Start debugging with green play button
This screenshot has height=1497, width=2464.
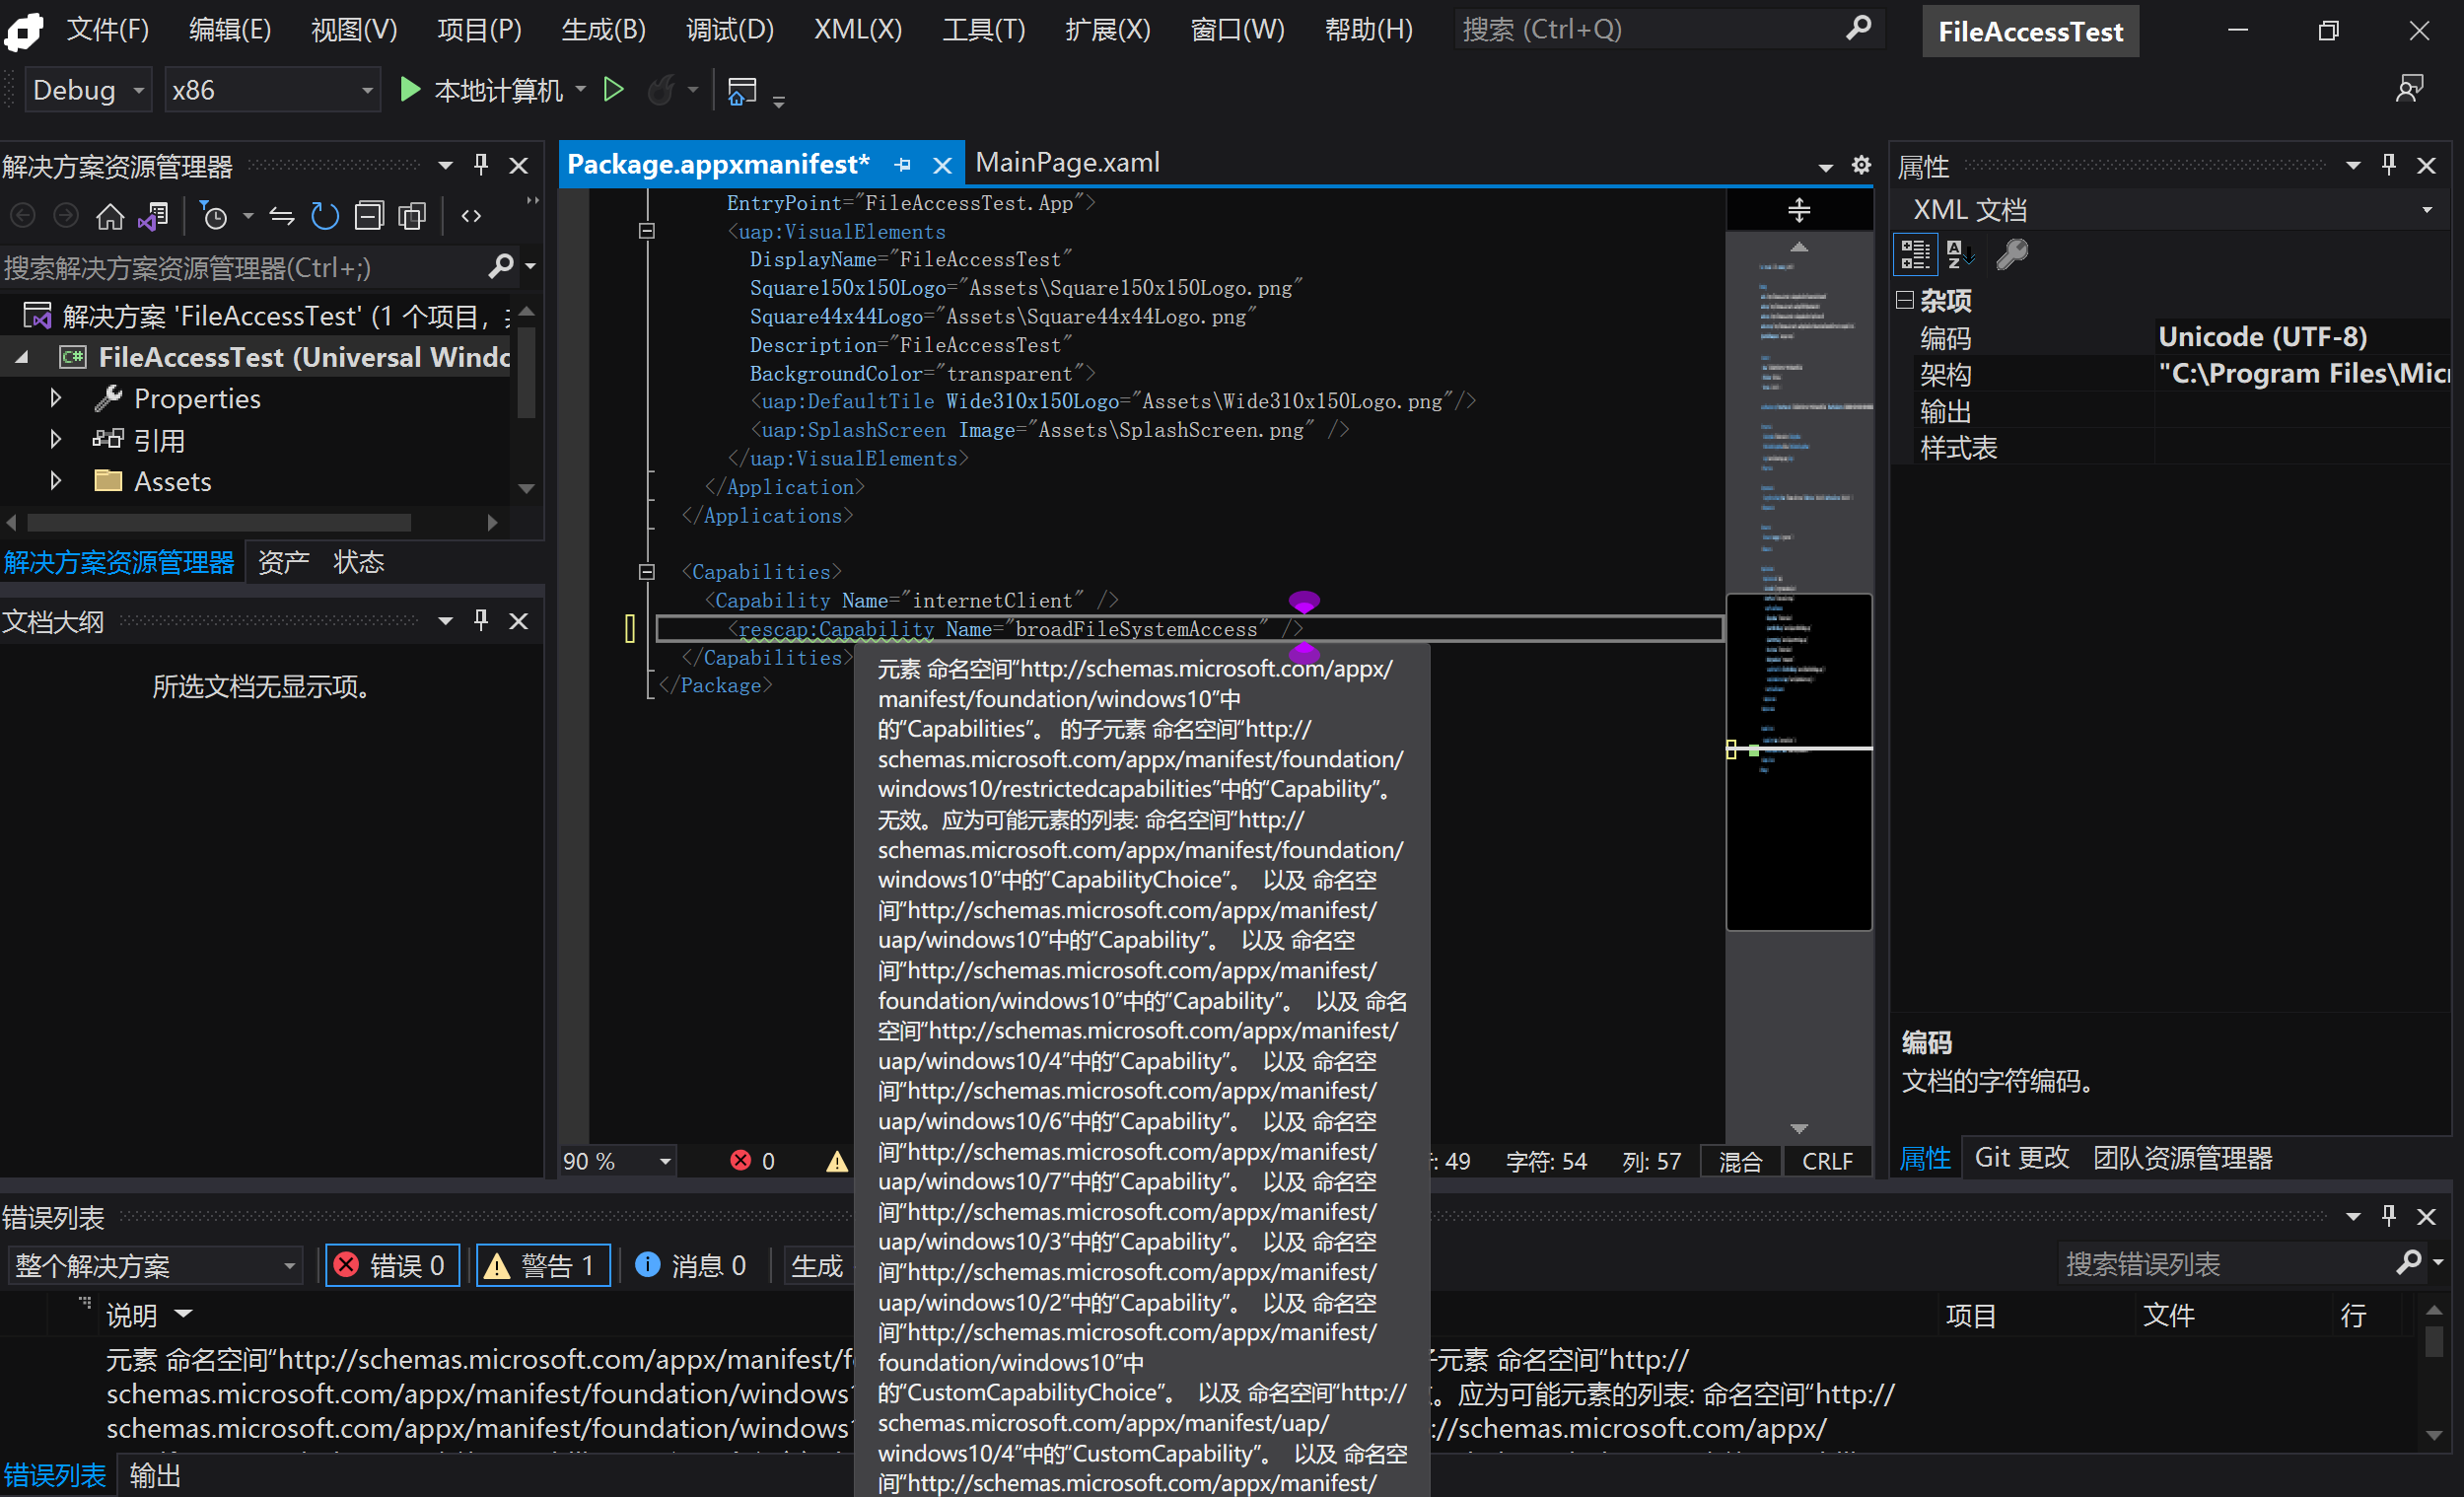pos(409,90)
